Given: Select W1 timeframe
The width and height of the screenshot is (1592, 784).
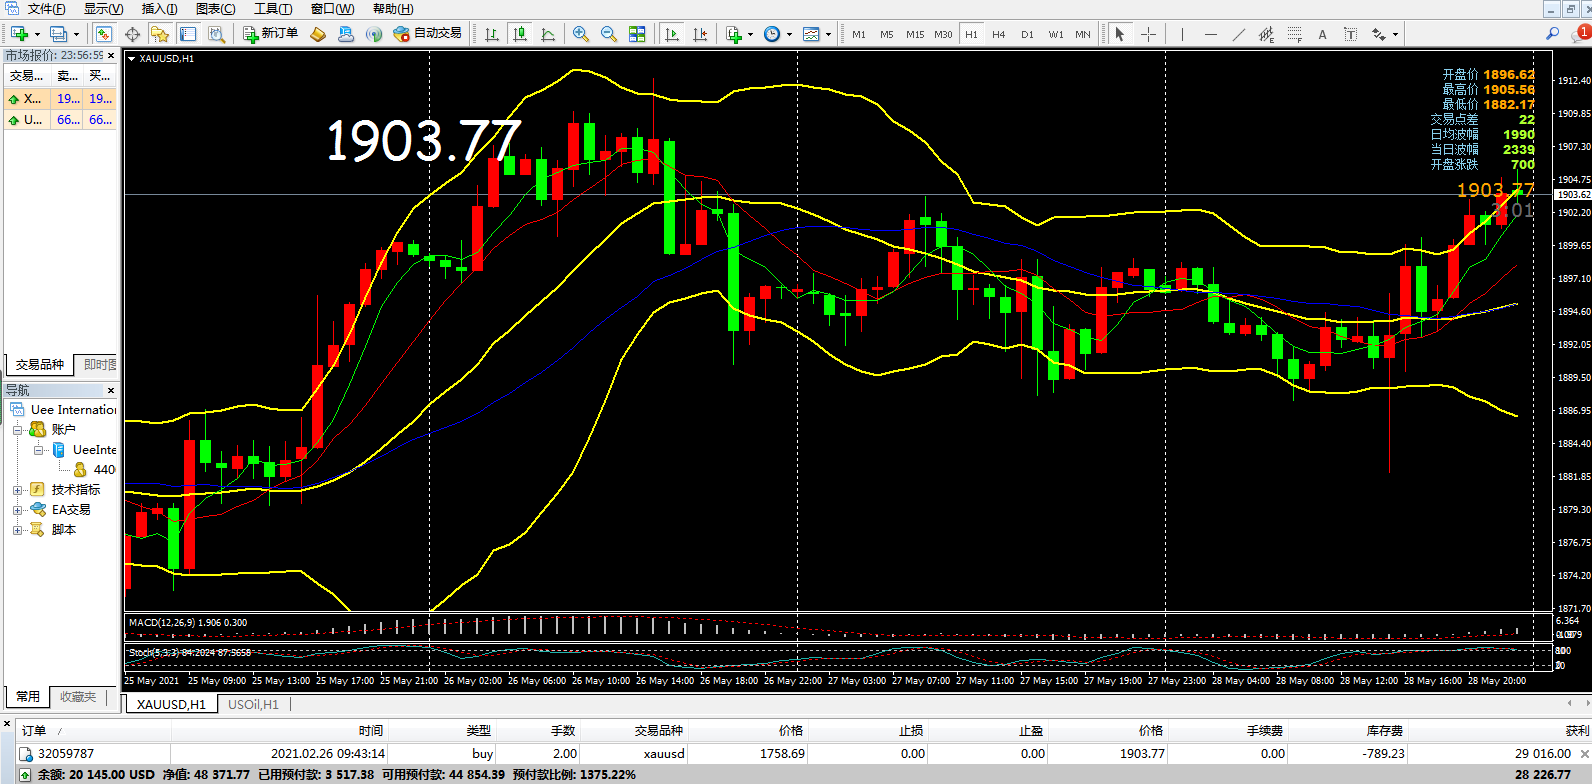Looking at the screenshot, I should (x=1056, y=34).
